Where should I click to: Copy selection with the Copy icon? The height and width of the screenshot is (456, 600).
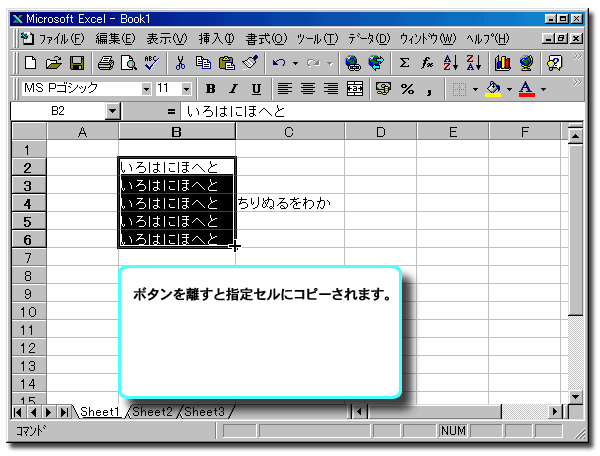pyautogui.click(x=203, y=63)
